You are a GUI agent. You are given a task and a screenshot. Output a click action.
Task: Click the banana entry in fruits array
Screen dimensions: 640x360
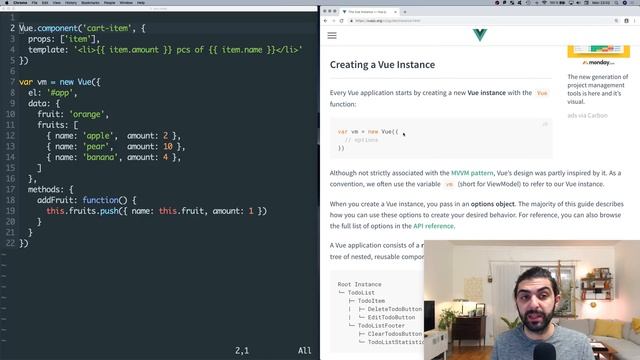pyautogui.click(x=113, y=157)
